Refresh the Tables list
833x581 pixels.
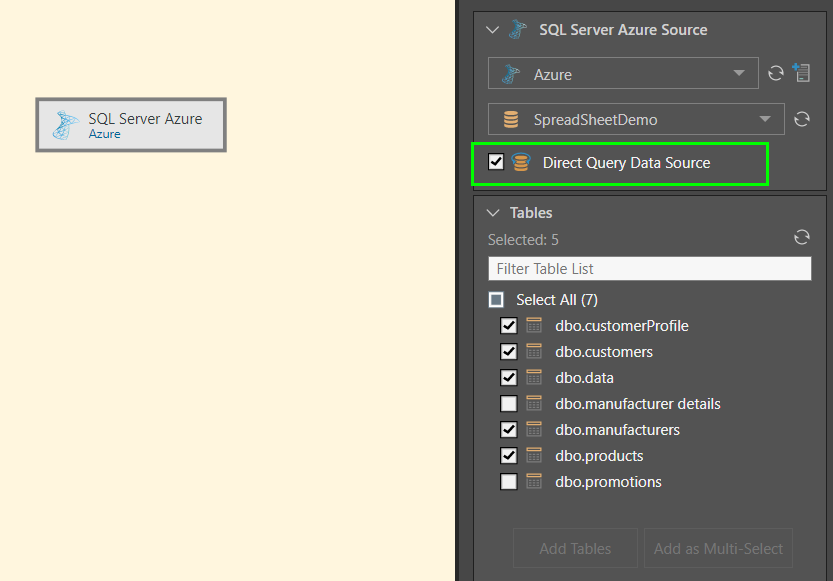[x=801, y=238]
